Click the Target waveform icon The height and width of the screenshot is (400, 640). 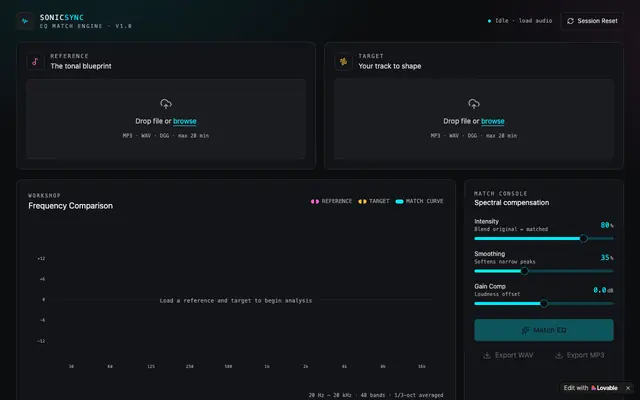[x=343, y=62]
